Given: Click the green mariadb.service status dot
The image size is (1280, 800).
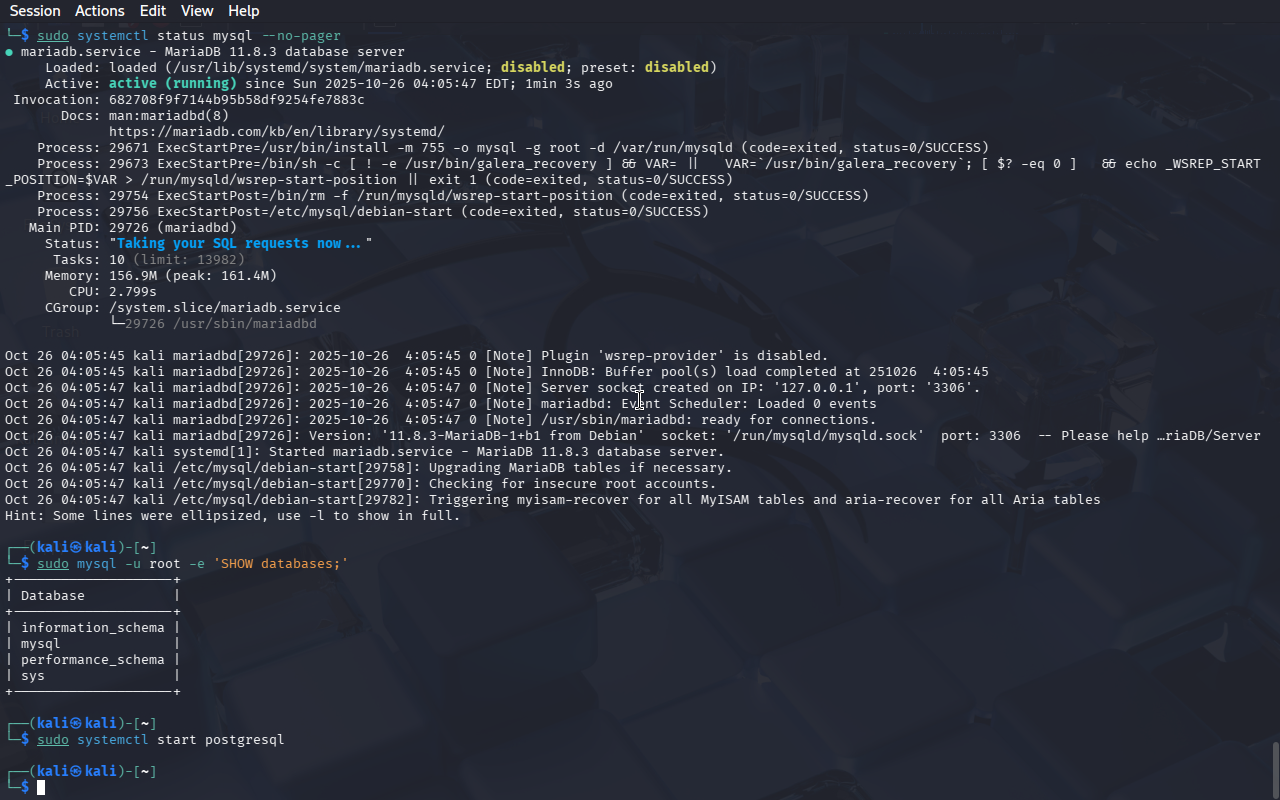Looking at the screenshot, I should coord(9,52).
